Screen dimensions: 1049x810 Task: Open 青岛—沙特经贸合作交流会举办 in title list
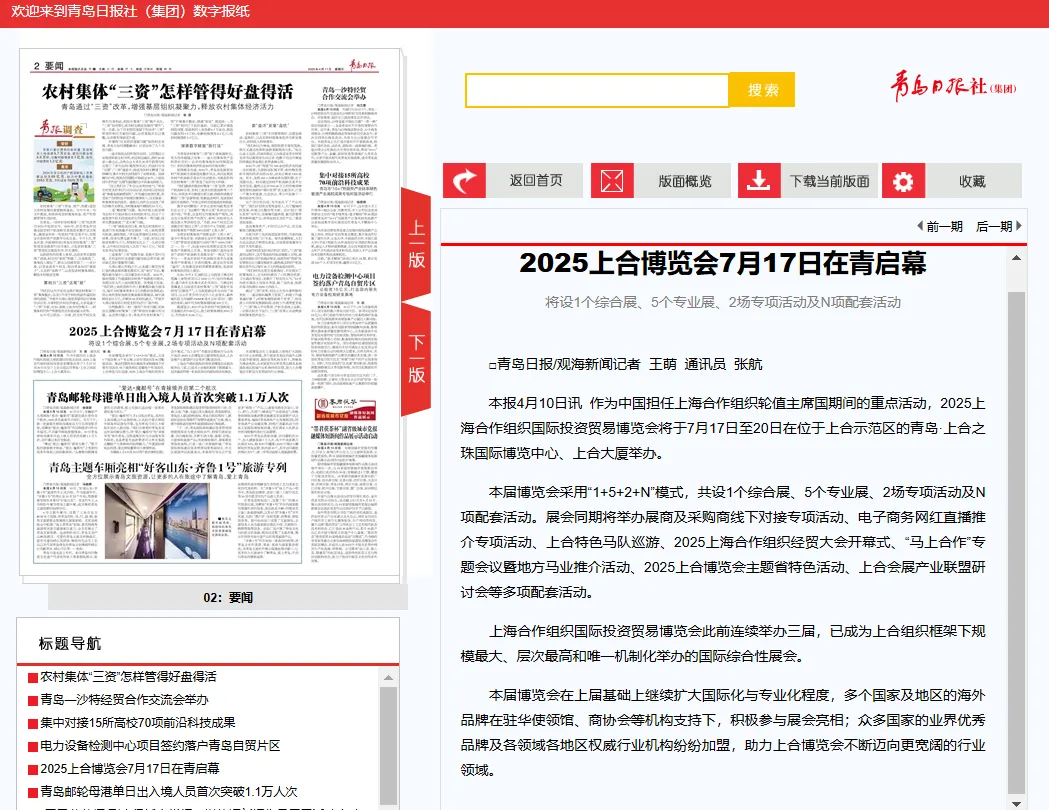(124, 700)
